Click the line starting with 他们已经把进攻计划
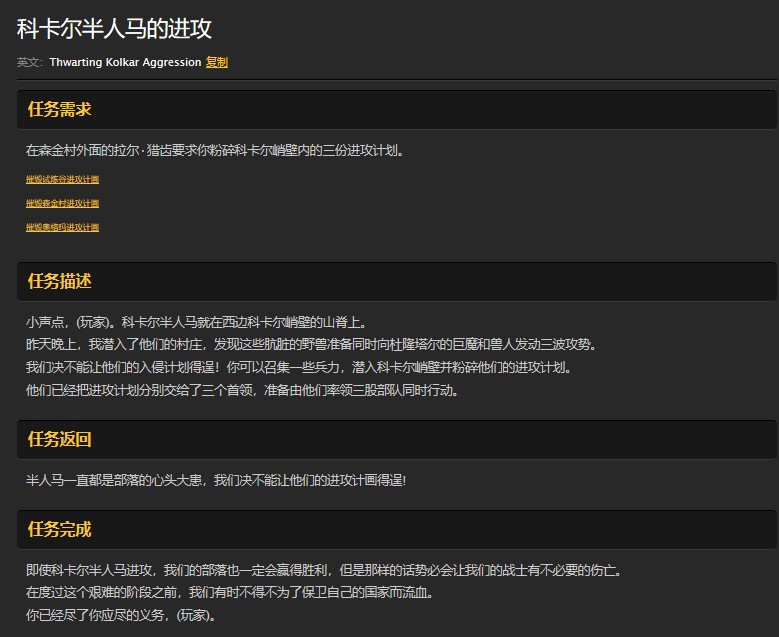This screenshot has width=779, height=637. click(242, 390)
